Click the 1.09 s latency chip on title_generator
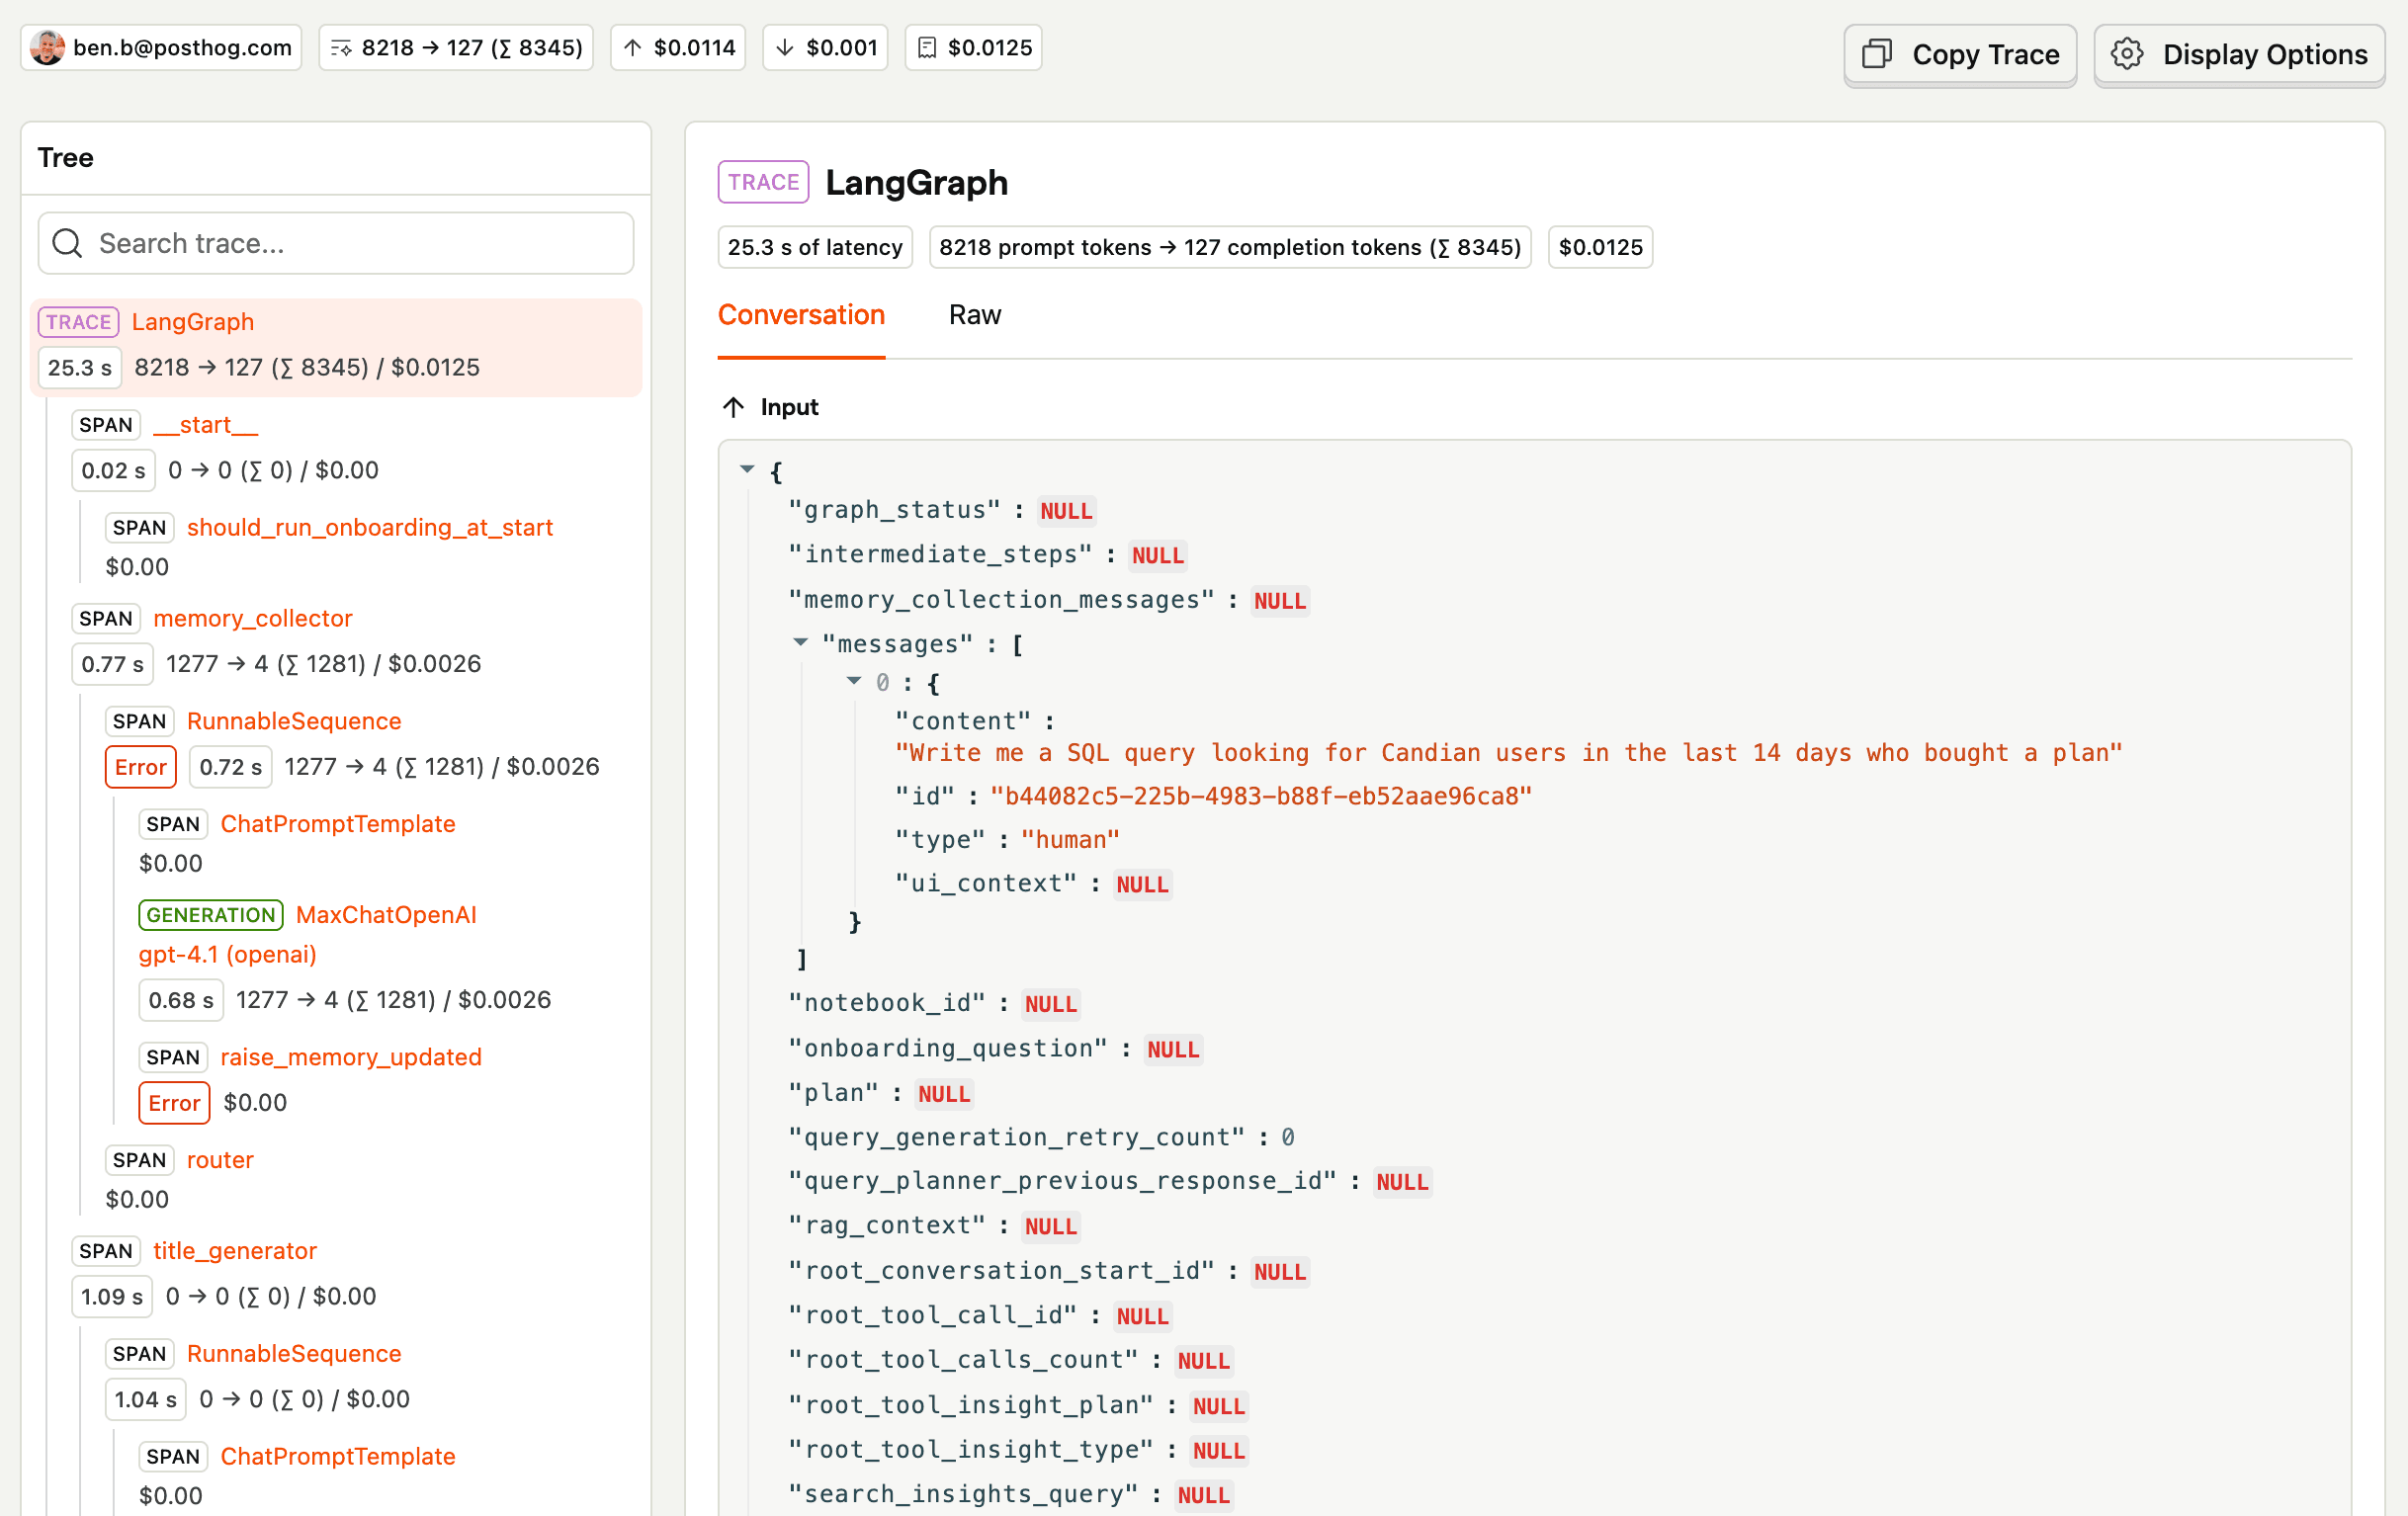The width and height of the screenshot is (2408, 1516). (x=111, y=1297)
